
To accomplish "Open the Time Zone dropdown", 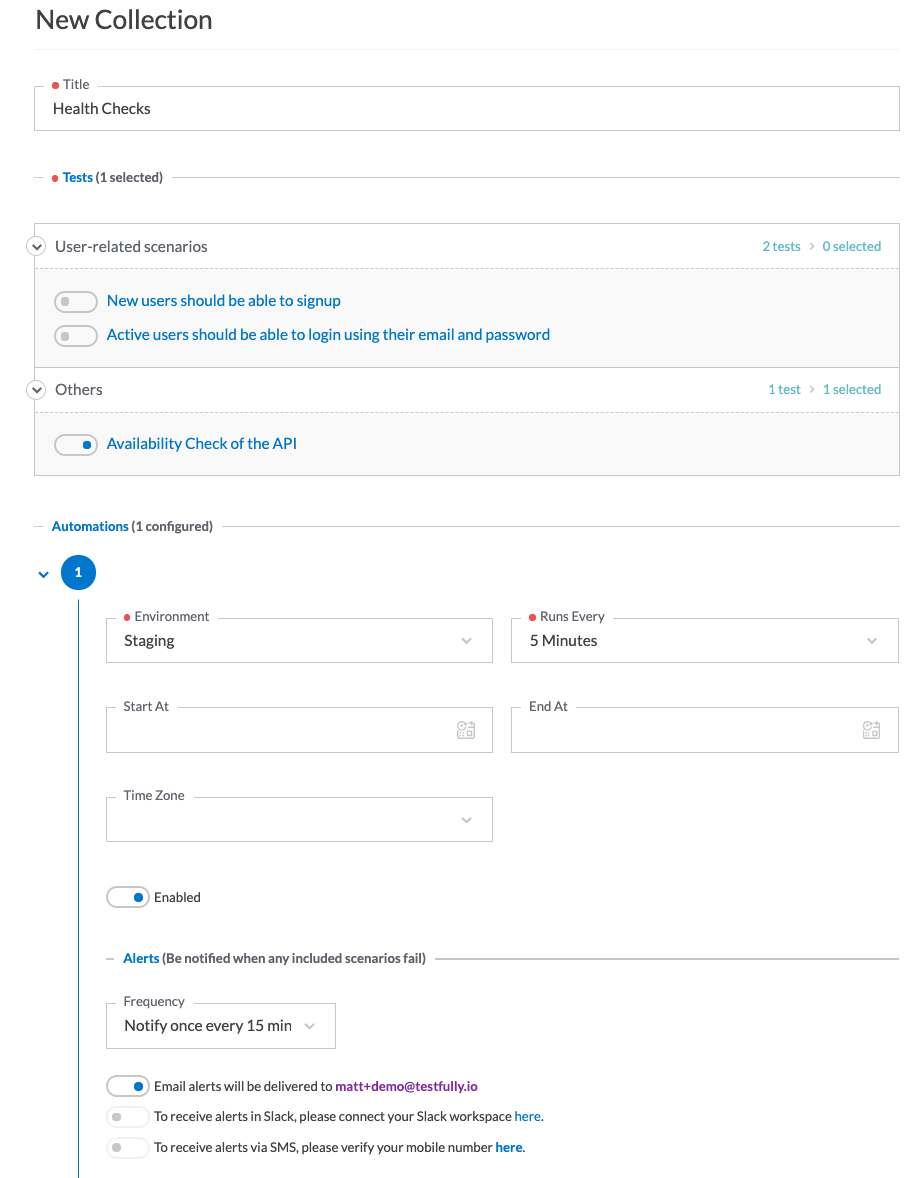I will click(x=299, y=820).
